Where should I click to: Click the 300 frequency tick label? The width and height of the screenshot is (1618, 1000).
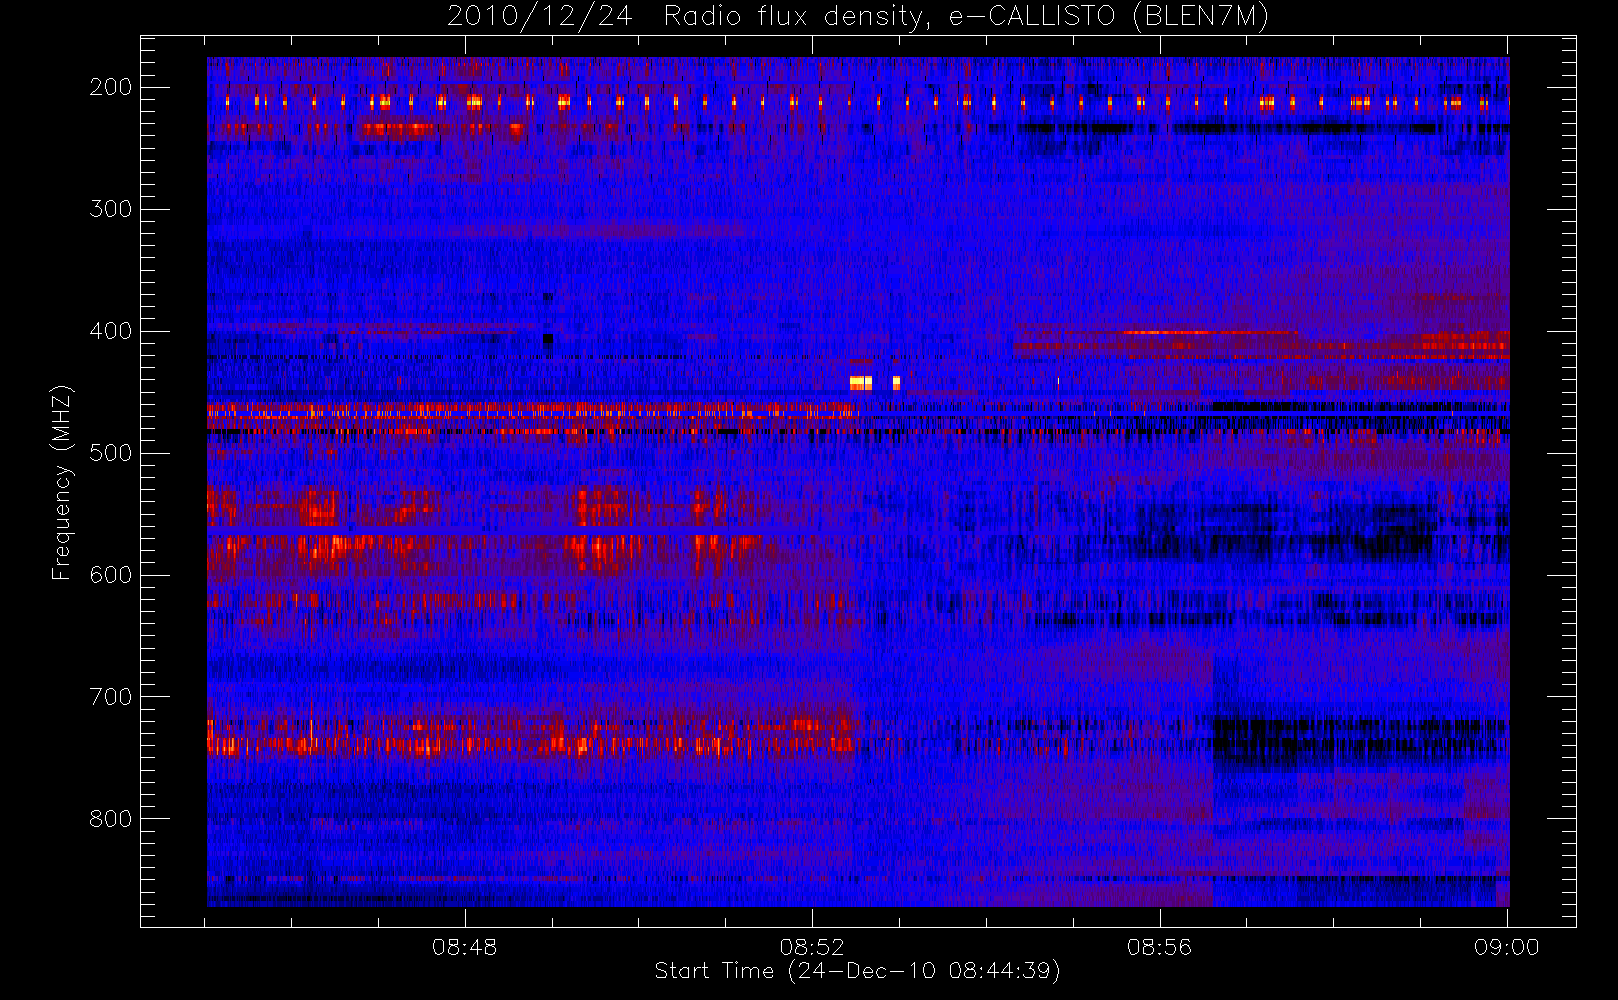click(110, 209)
